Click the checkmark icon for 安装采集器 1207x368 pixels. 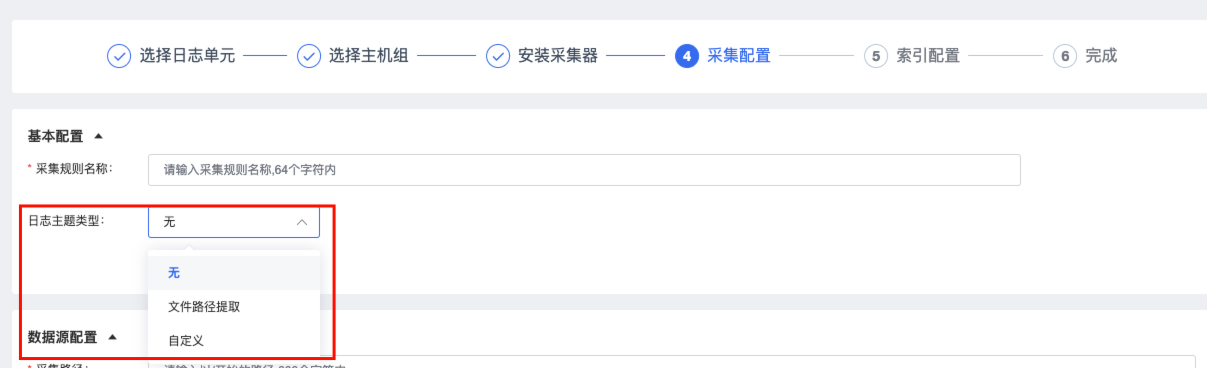tap(498, 56)
